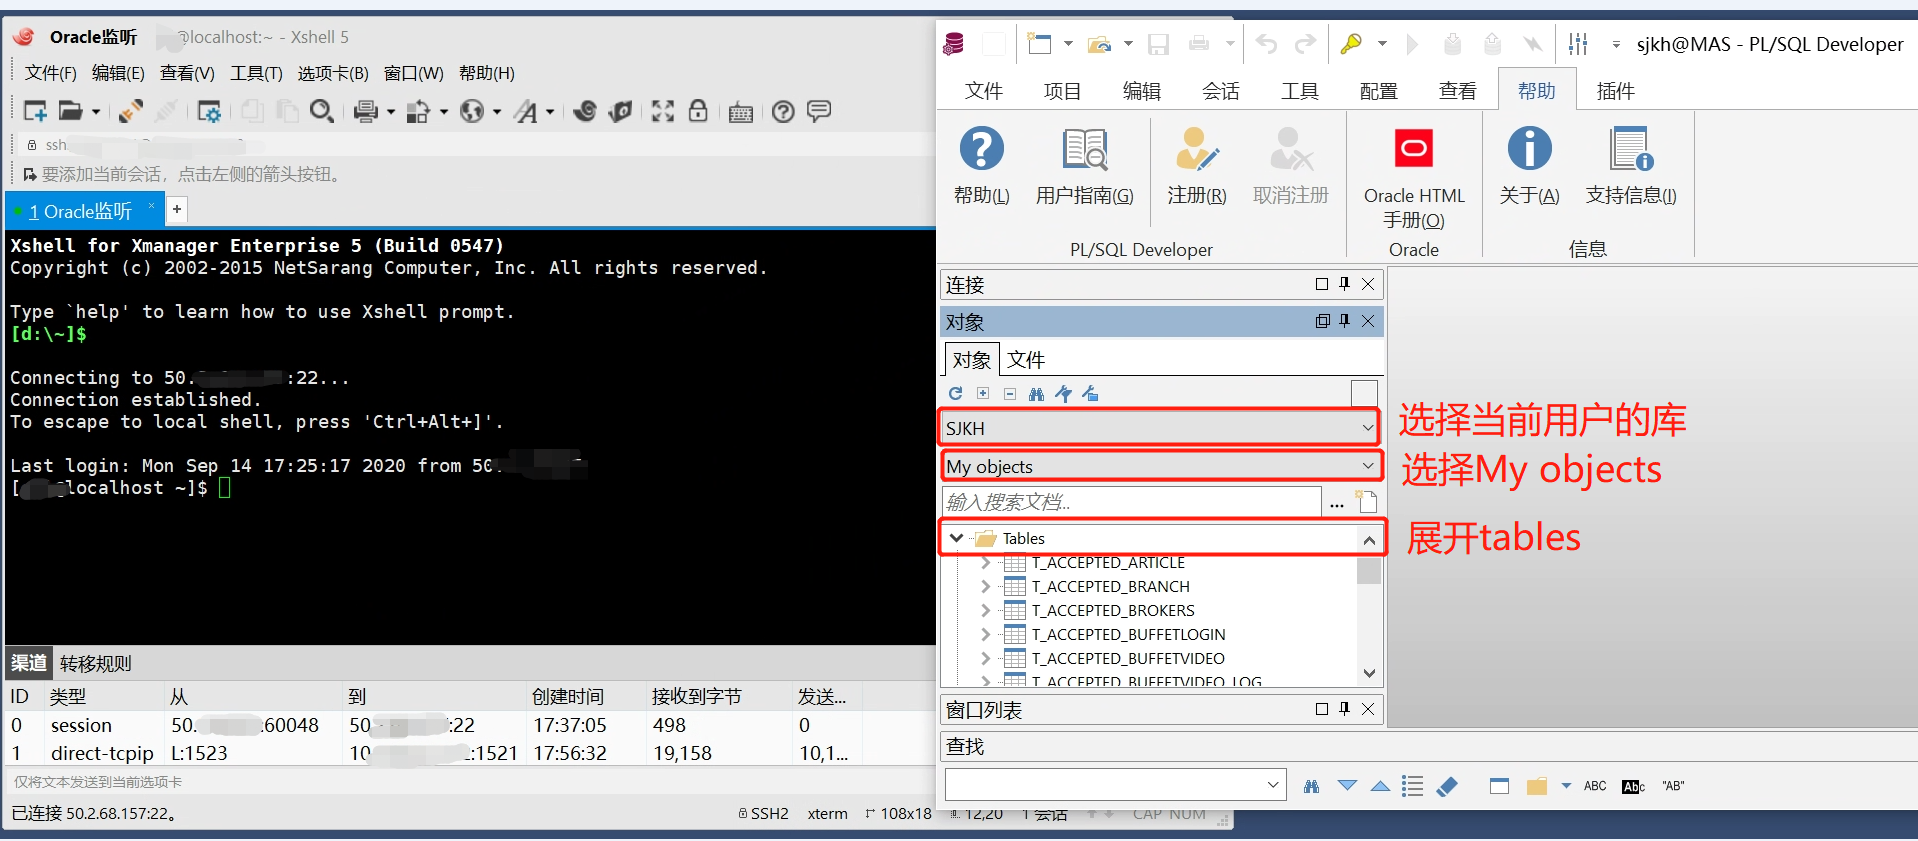
Task: Open SJKH user dropdown
Action: pyautogui.click(x=1367, y=428)
